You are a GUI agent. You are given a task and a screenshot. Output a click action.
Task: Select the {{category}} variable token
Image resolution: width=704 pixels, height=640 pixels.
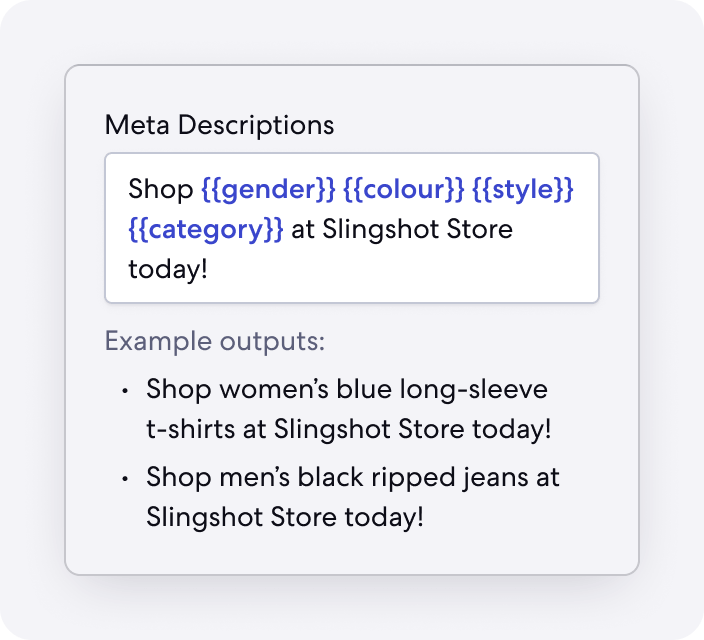pyautogui.click(x=206, y=229)
